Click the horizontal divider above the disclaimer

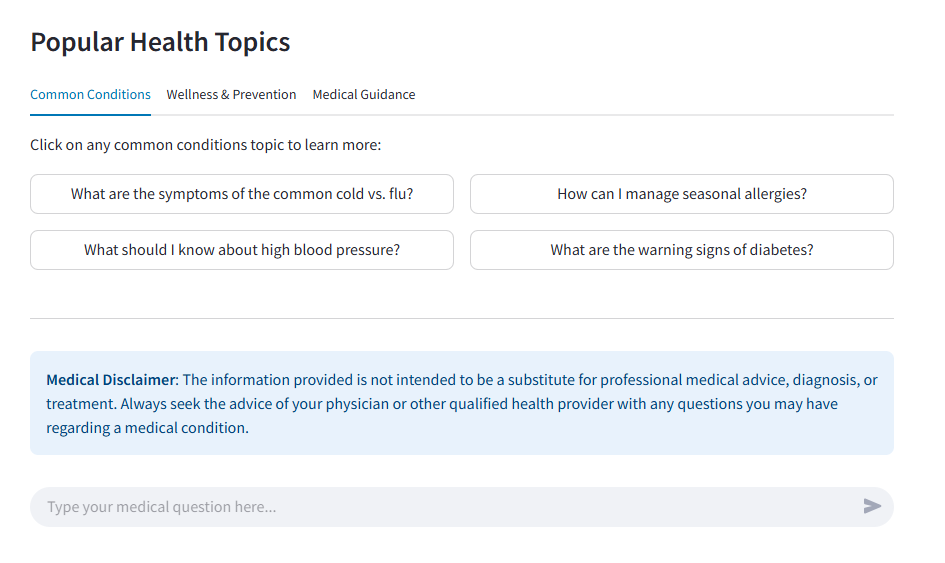(x=461, y=318)
